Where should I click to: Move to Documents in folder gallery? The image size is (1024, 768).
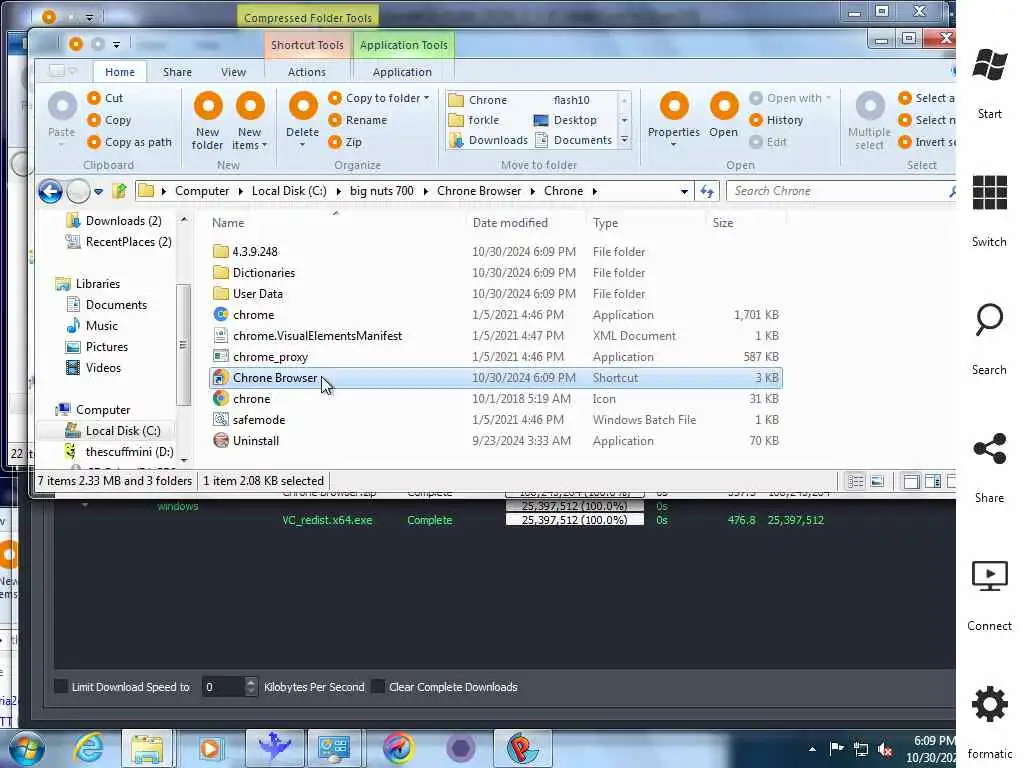tap(573, 140)
